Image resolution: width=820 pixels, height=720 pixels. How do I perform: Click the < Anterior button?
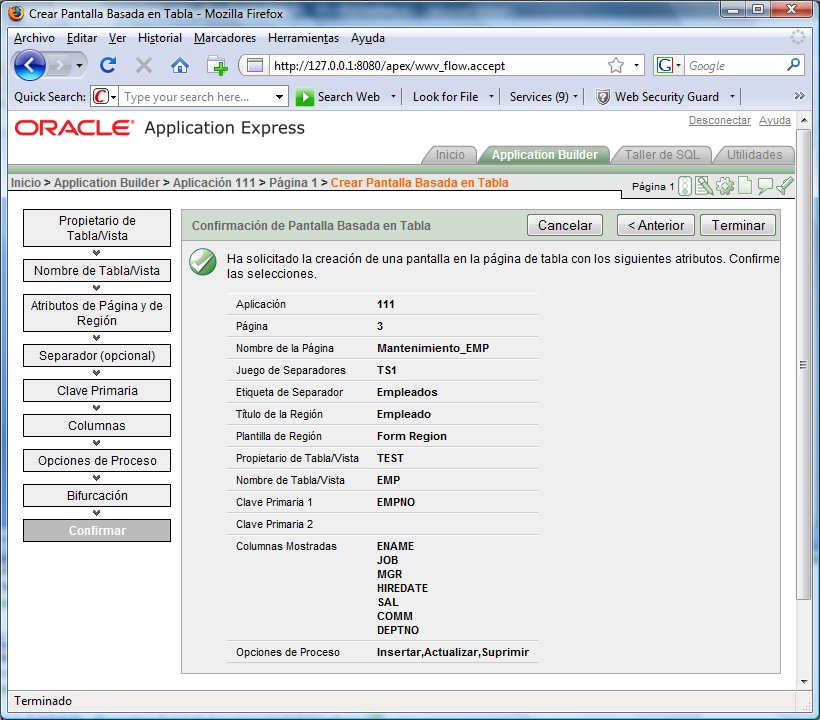click(x=656, y=225)
